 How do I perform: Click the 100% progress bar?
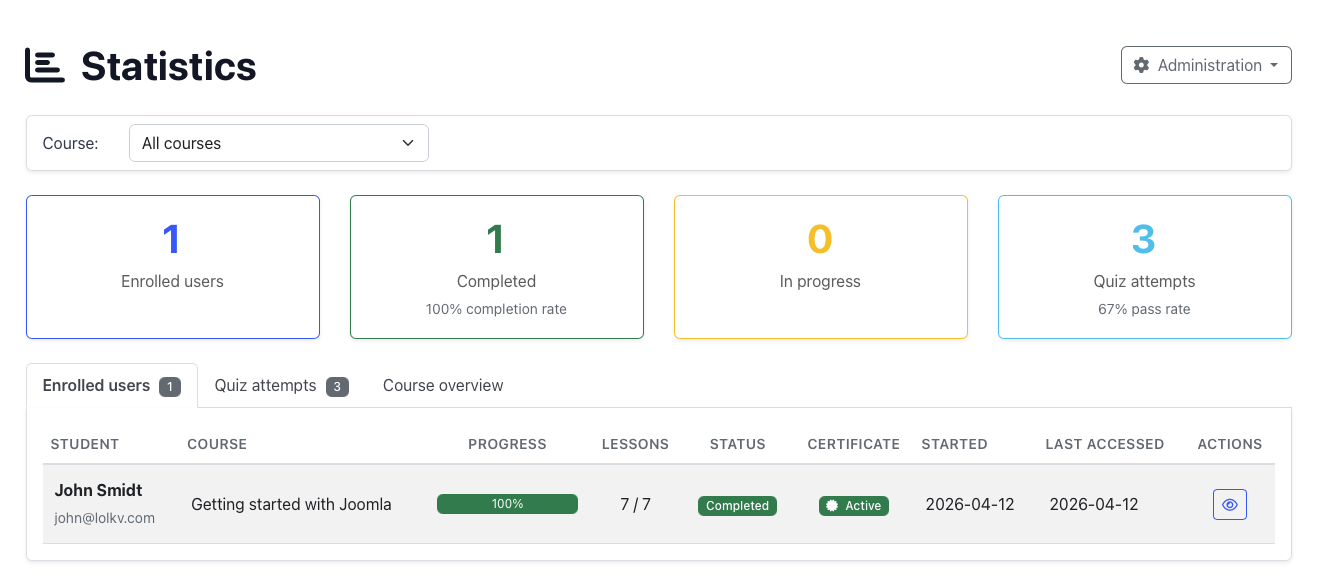(507, 504)
